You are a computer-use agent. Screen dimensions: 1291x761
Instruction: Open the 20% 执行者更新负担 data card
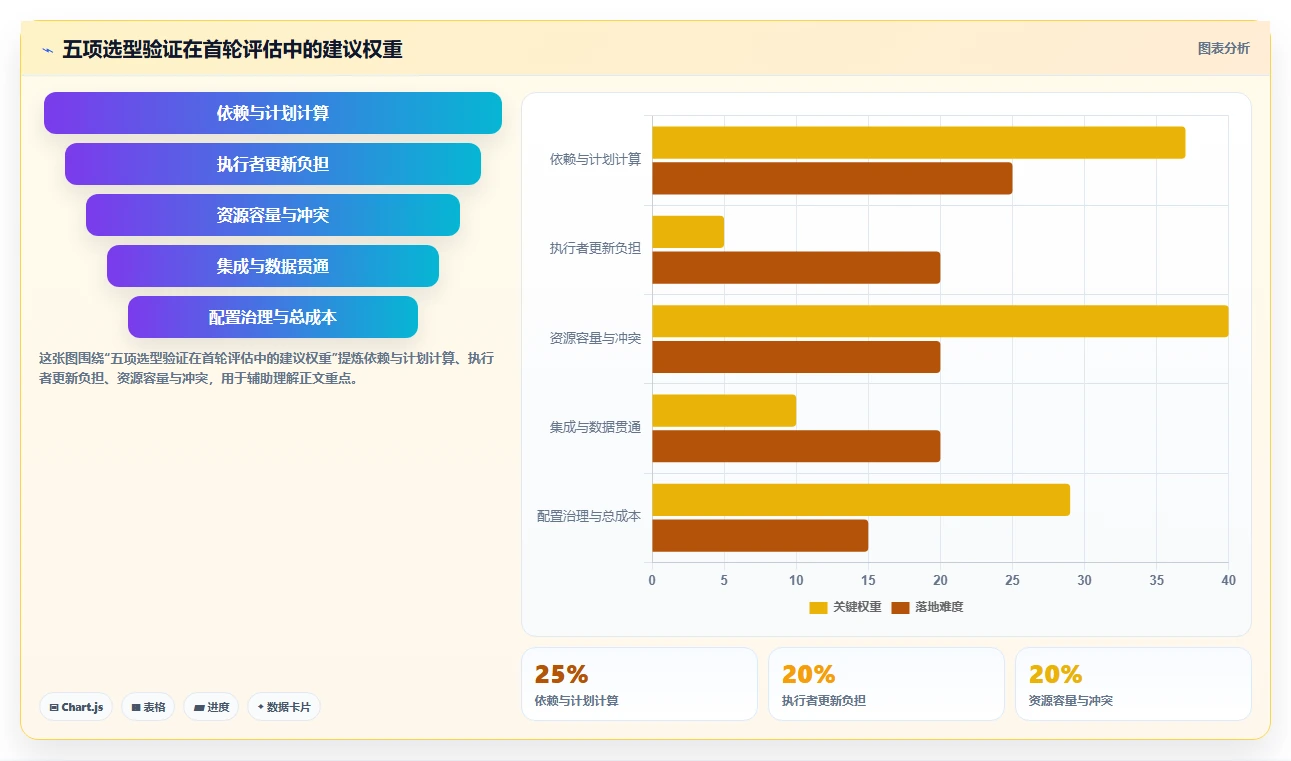click(886, 684)
